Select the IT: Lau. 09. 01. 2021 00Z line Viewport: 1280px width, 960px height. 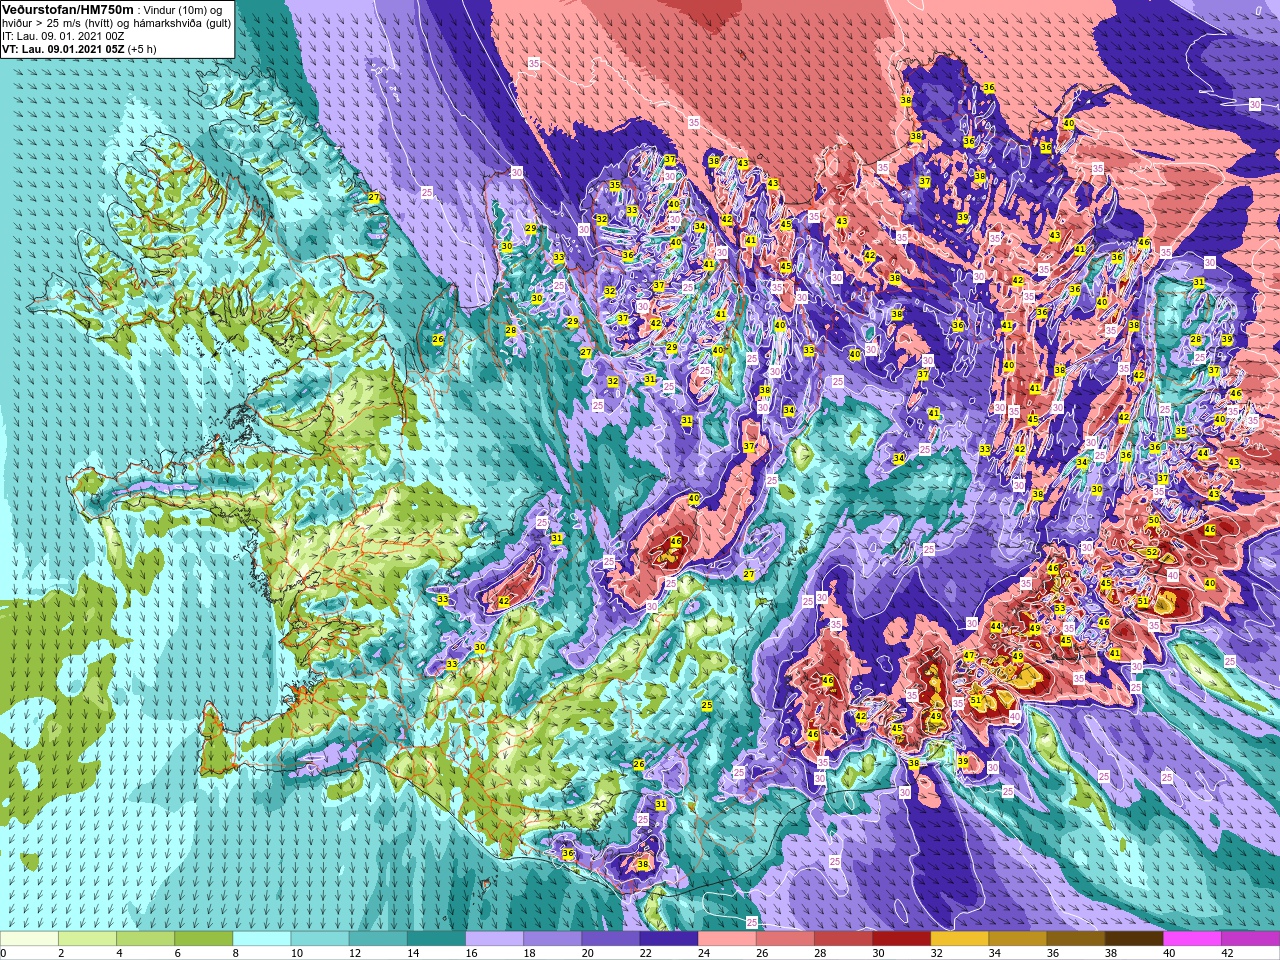tap(63, 35)
